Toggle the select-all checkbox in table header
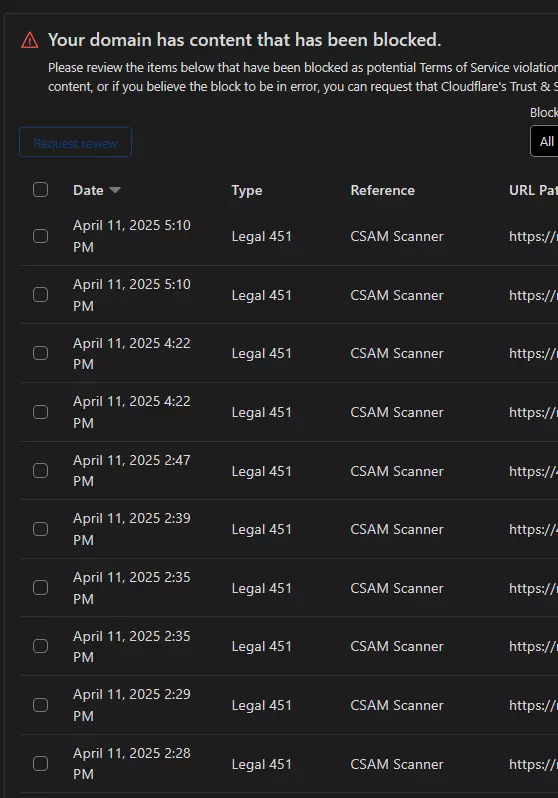This screenshot has height=798, width=558. coord(41,190)
